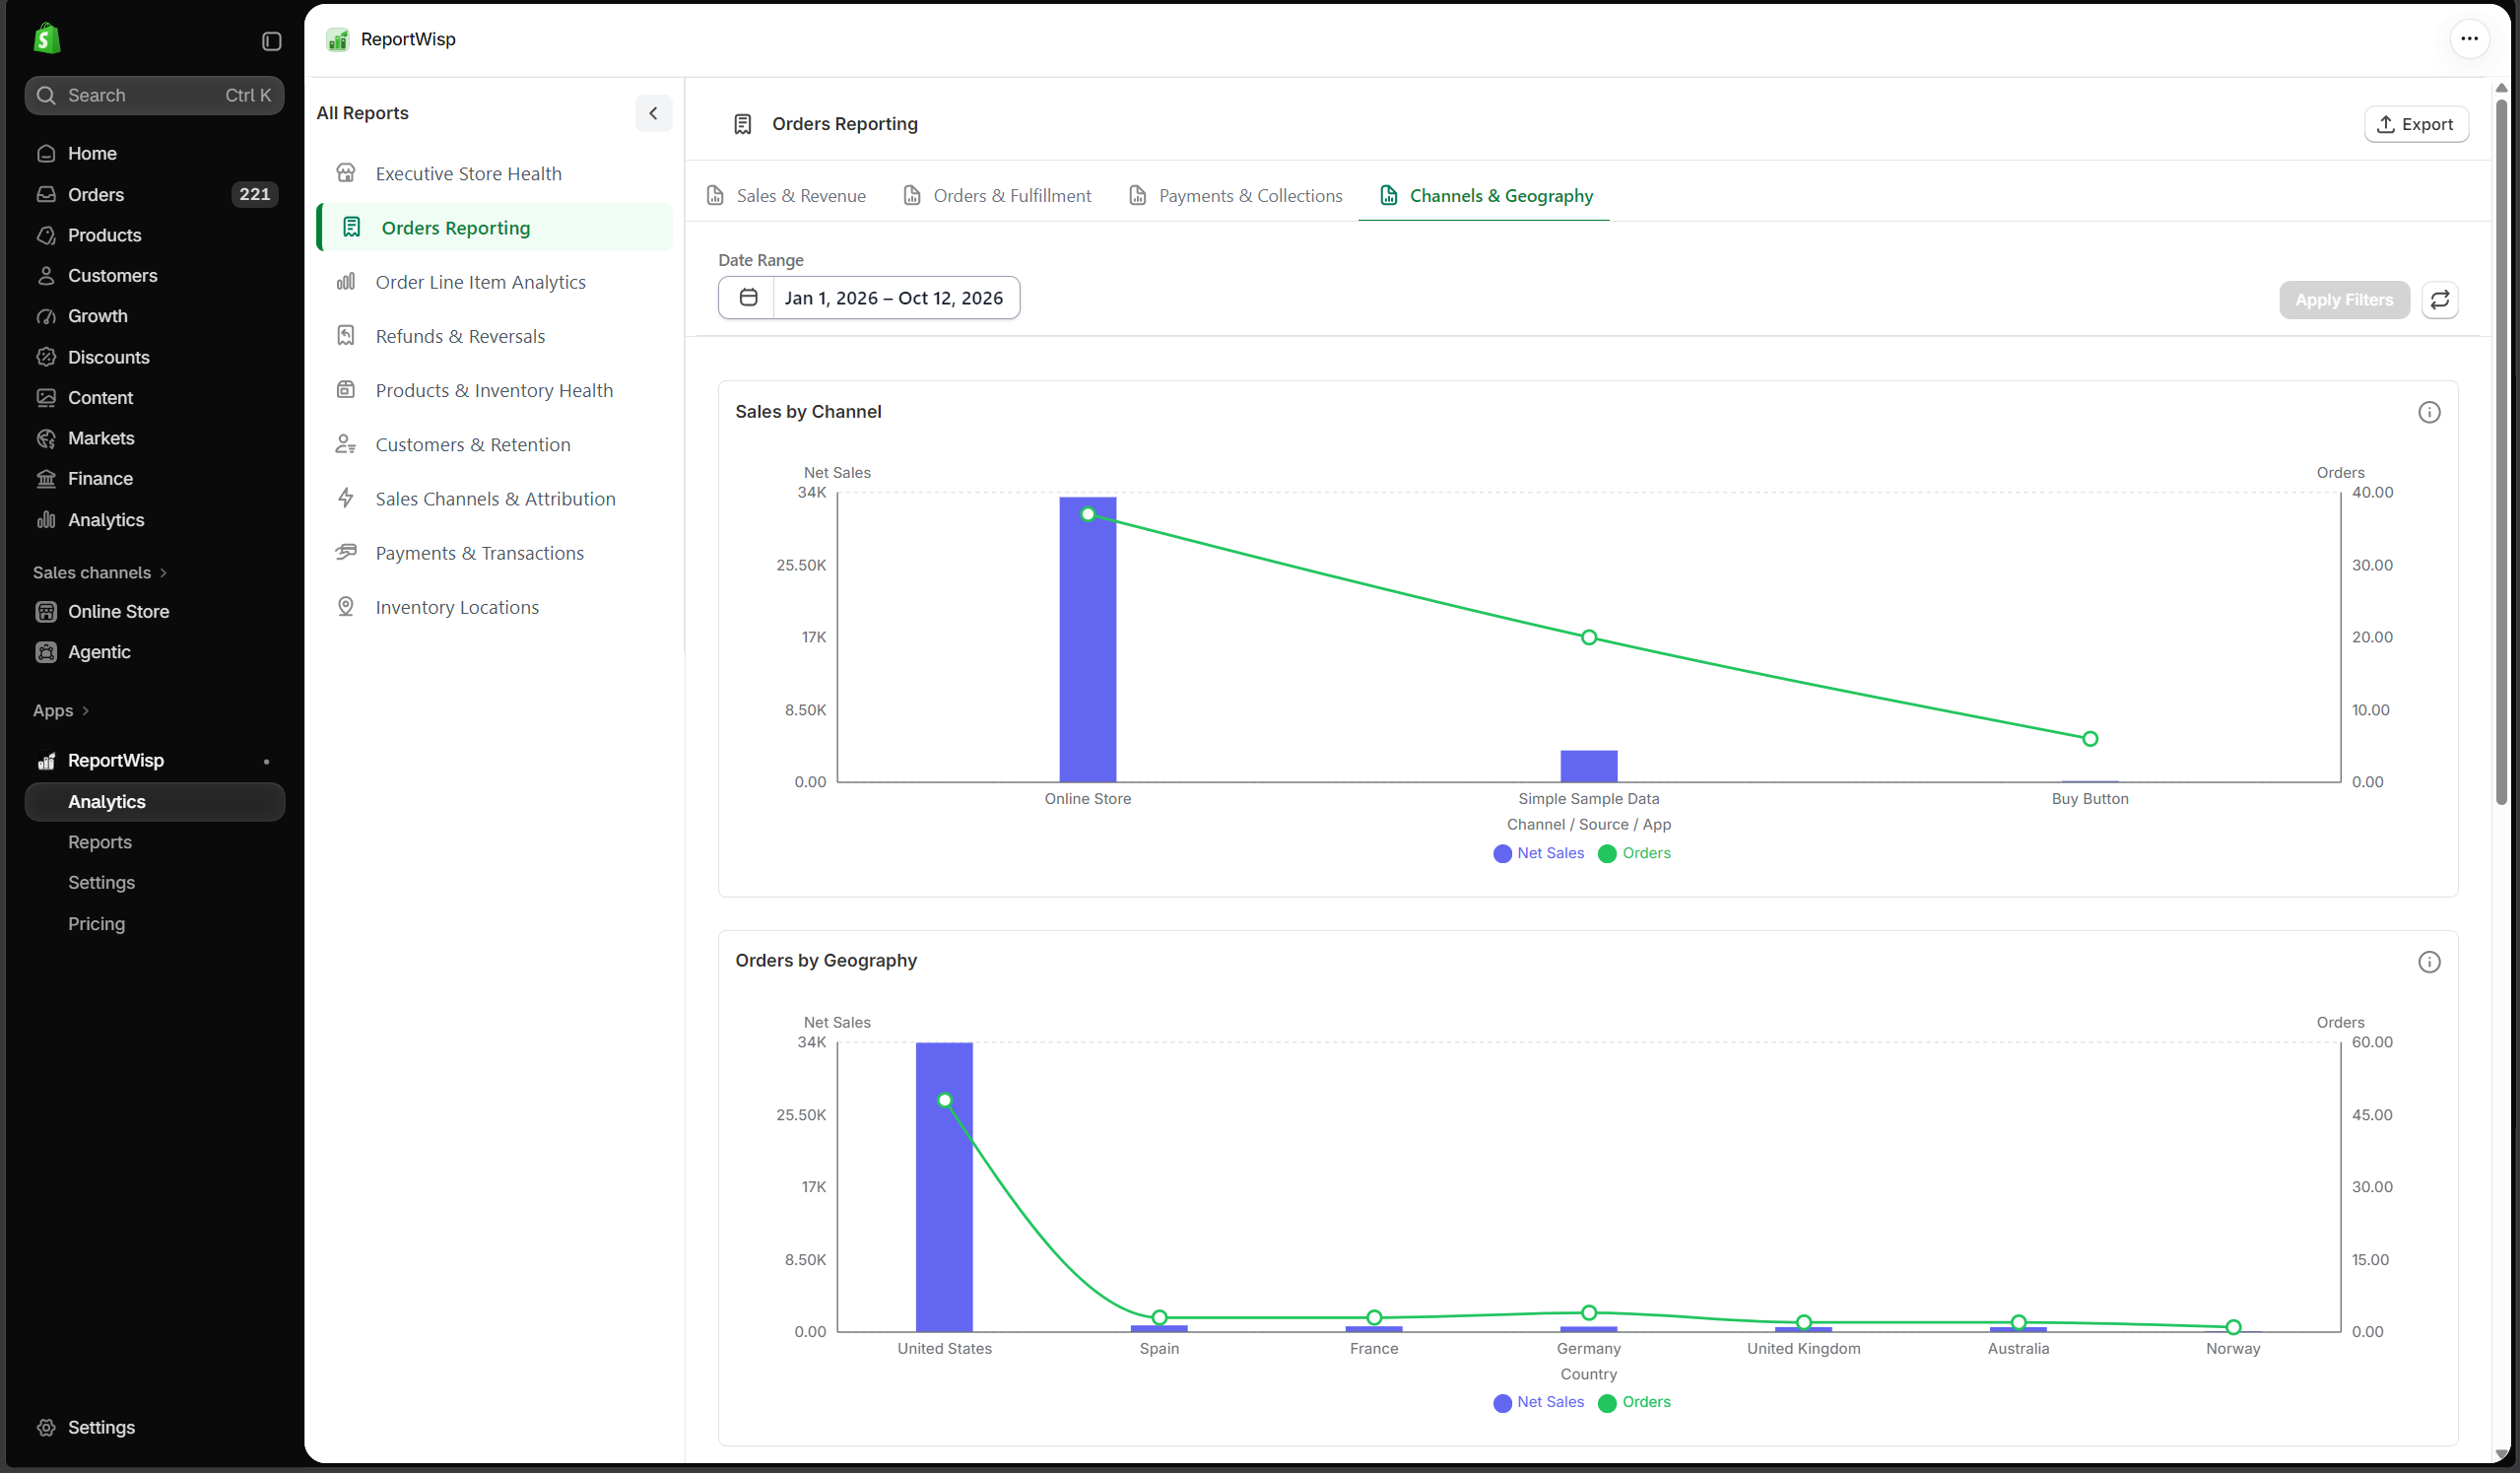Open the three-dot more options menu
Viewport: 2520px width, 1473px height.
click(2469, 39)
